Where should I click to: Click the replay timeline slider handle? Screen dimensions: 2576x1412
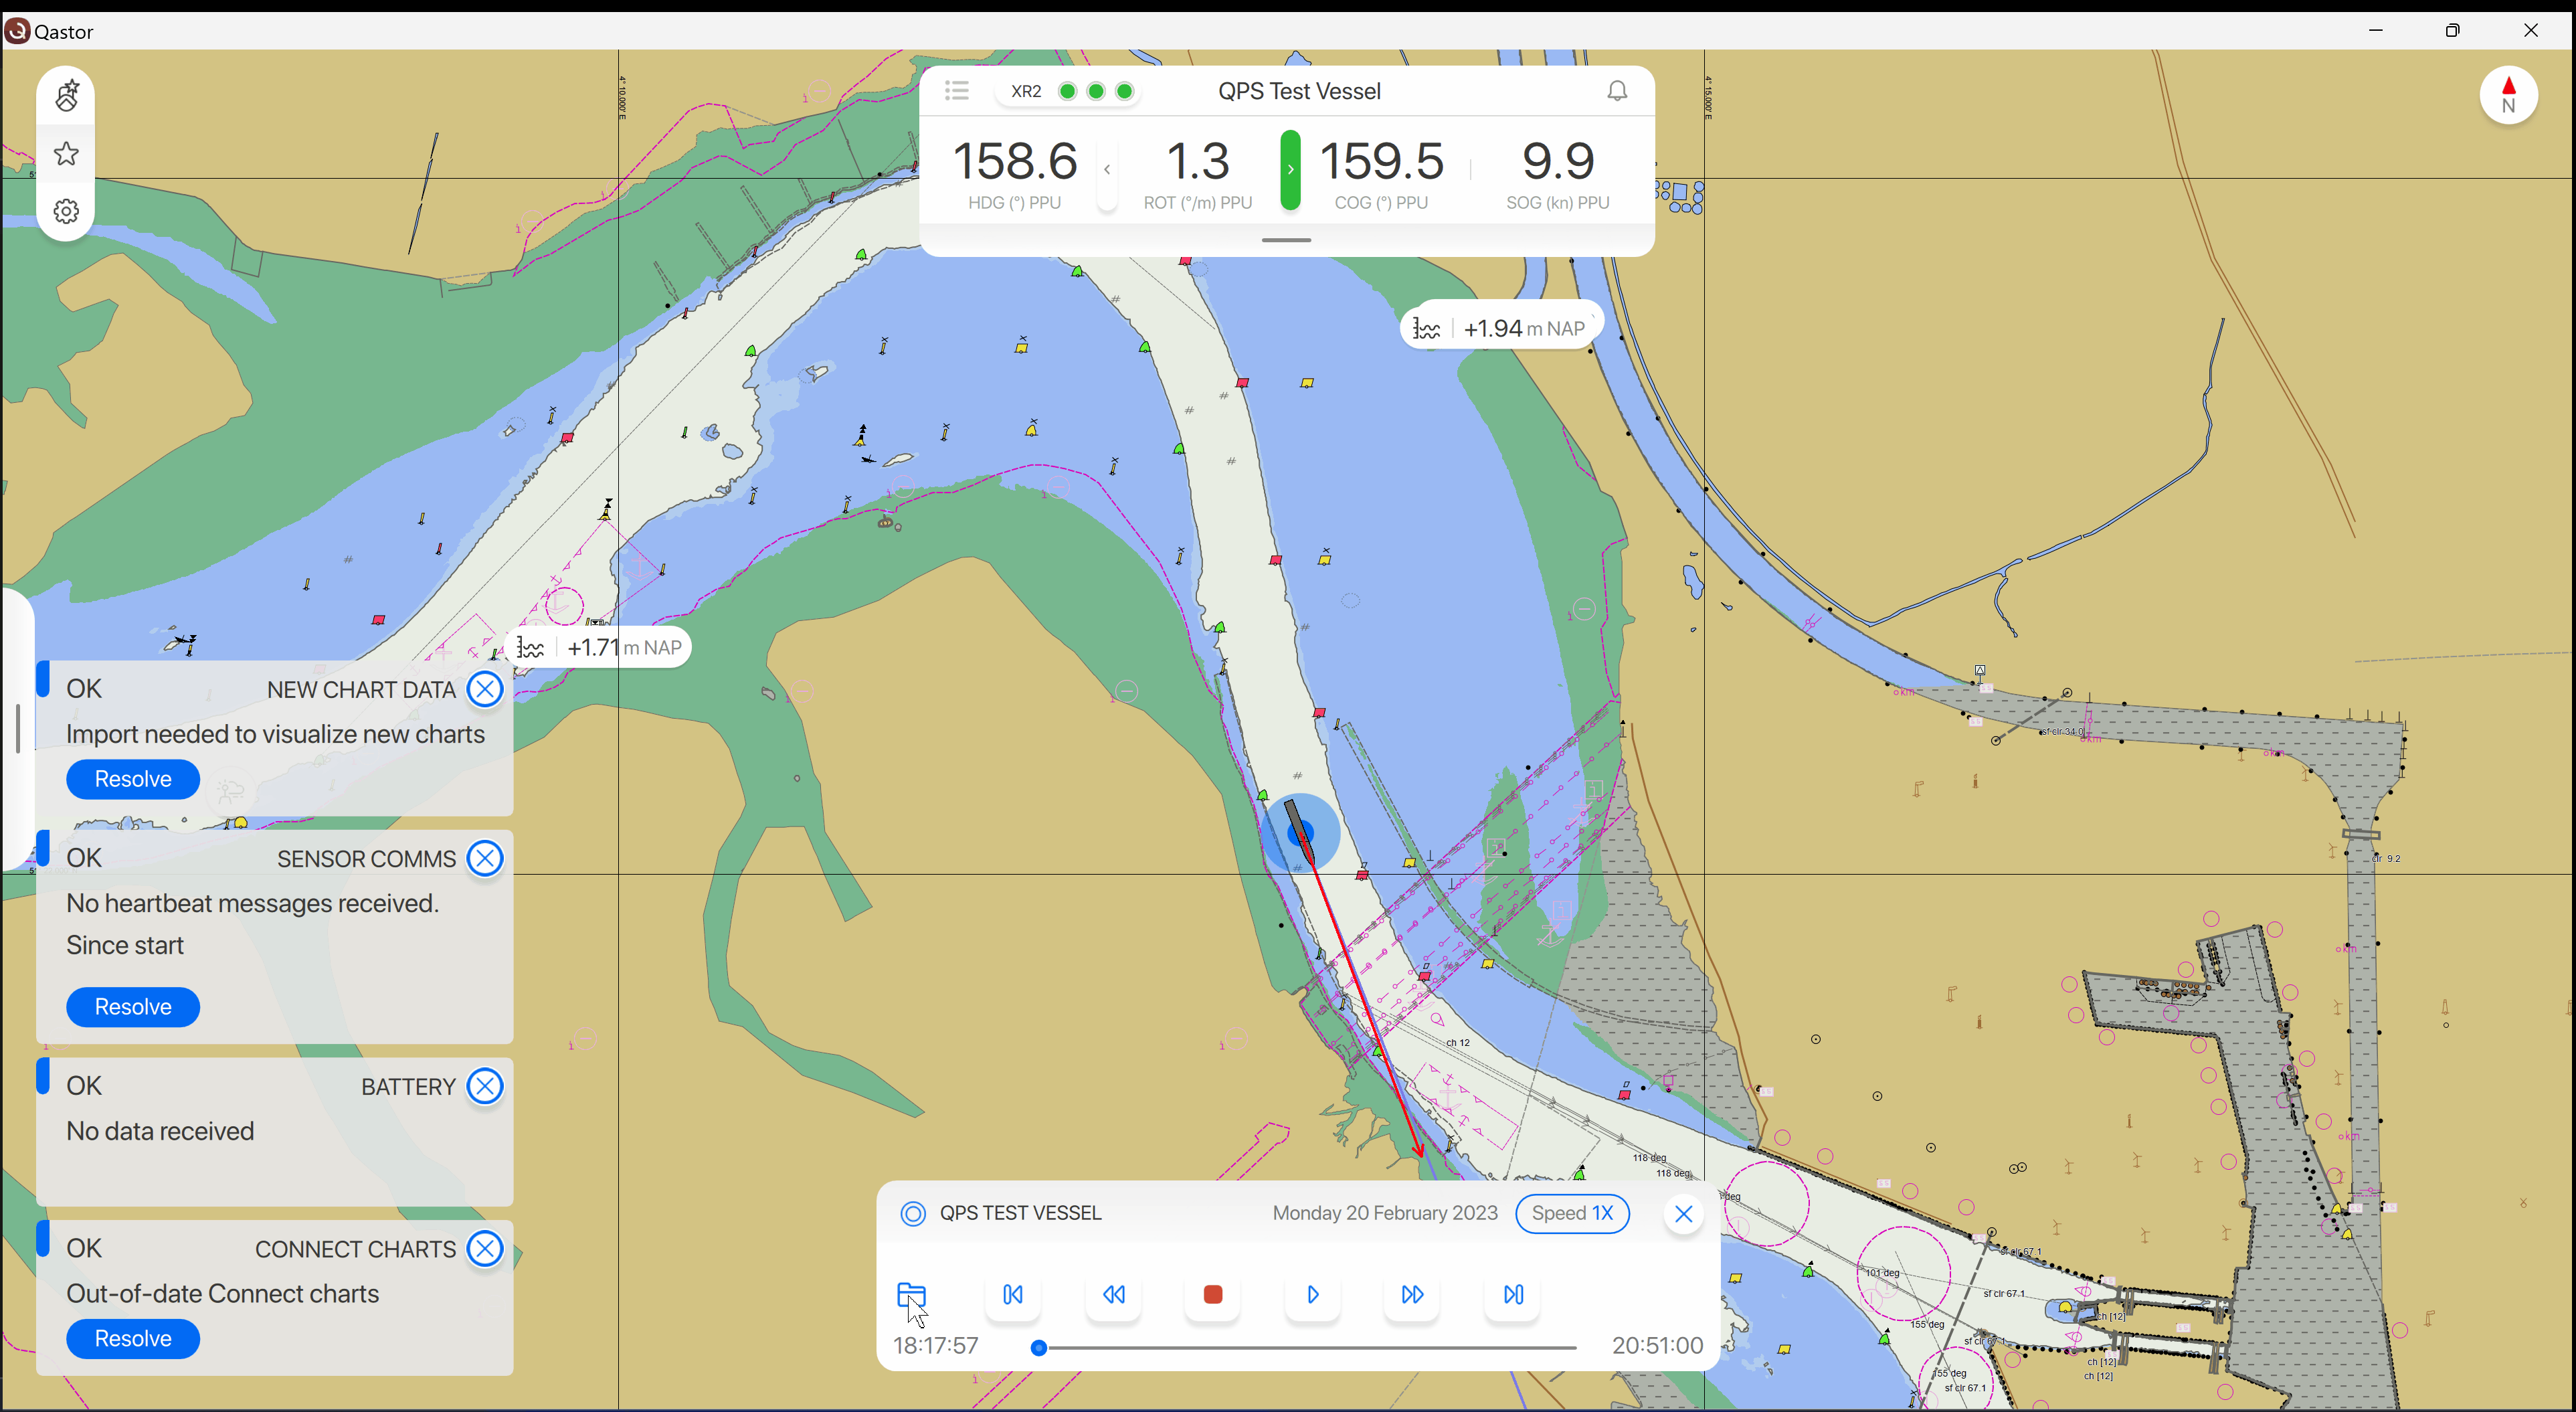pos(1039,1348)
